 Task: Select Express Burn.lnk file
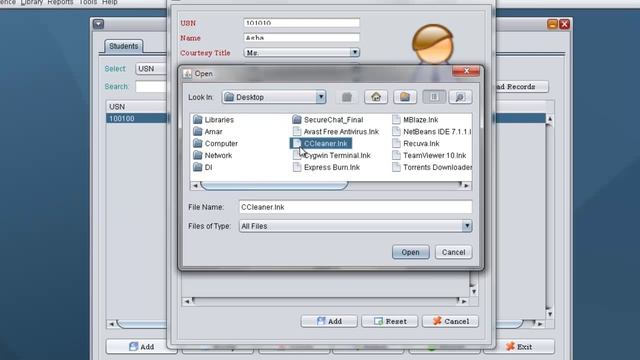click(x=326, y=167)
